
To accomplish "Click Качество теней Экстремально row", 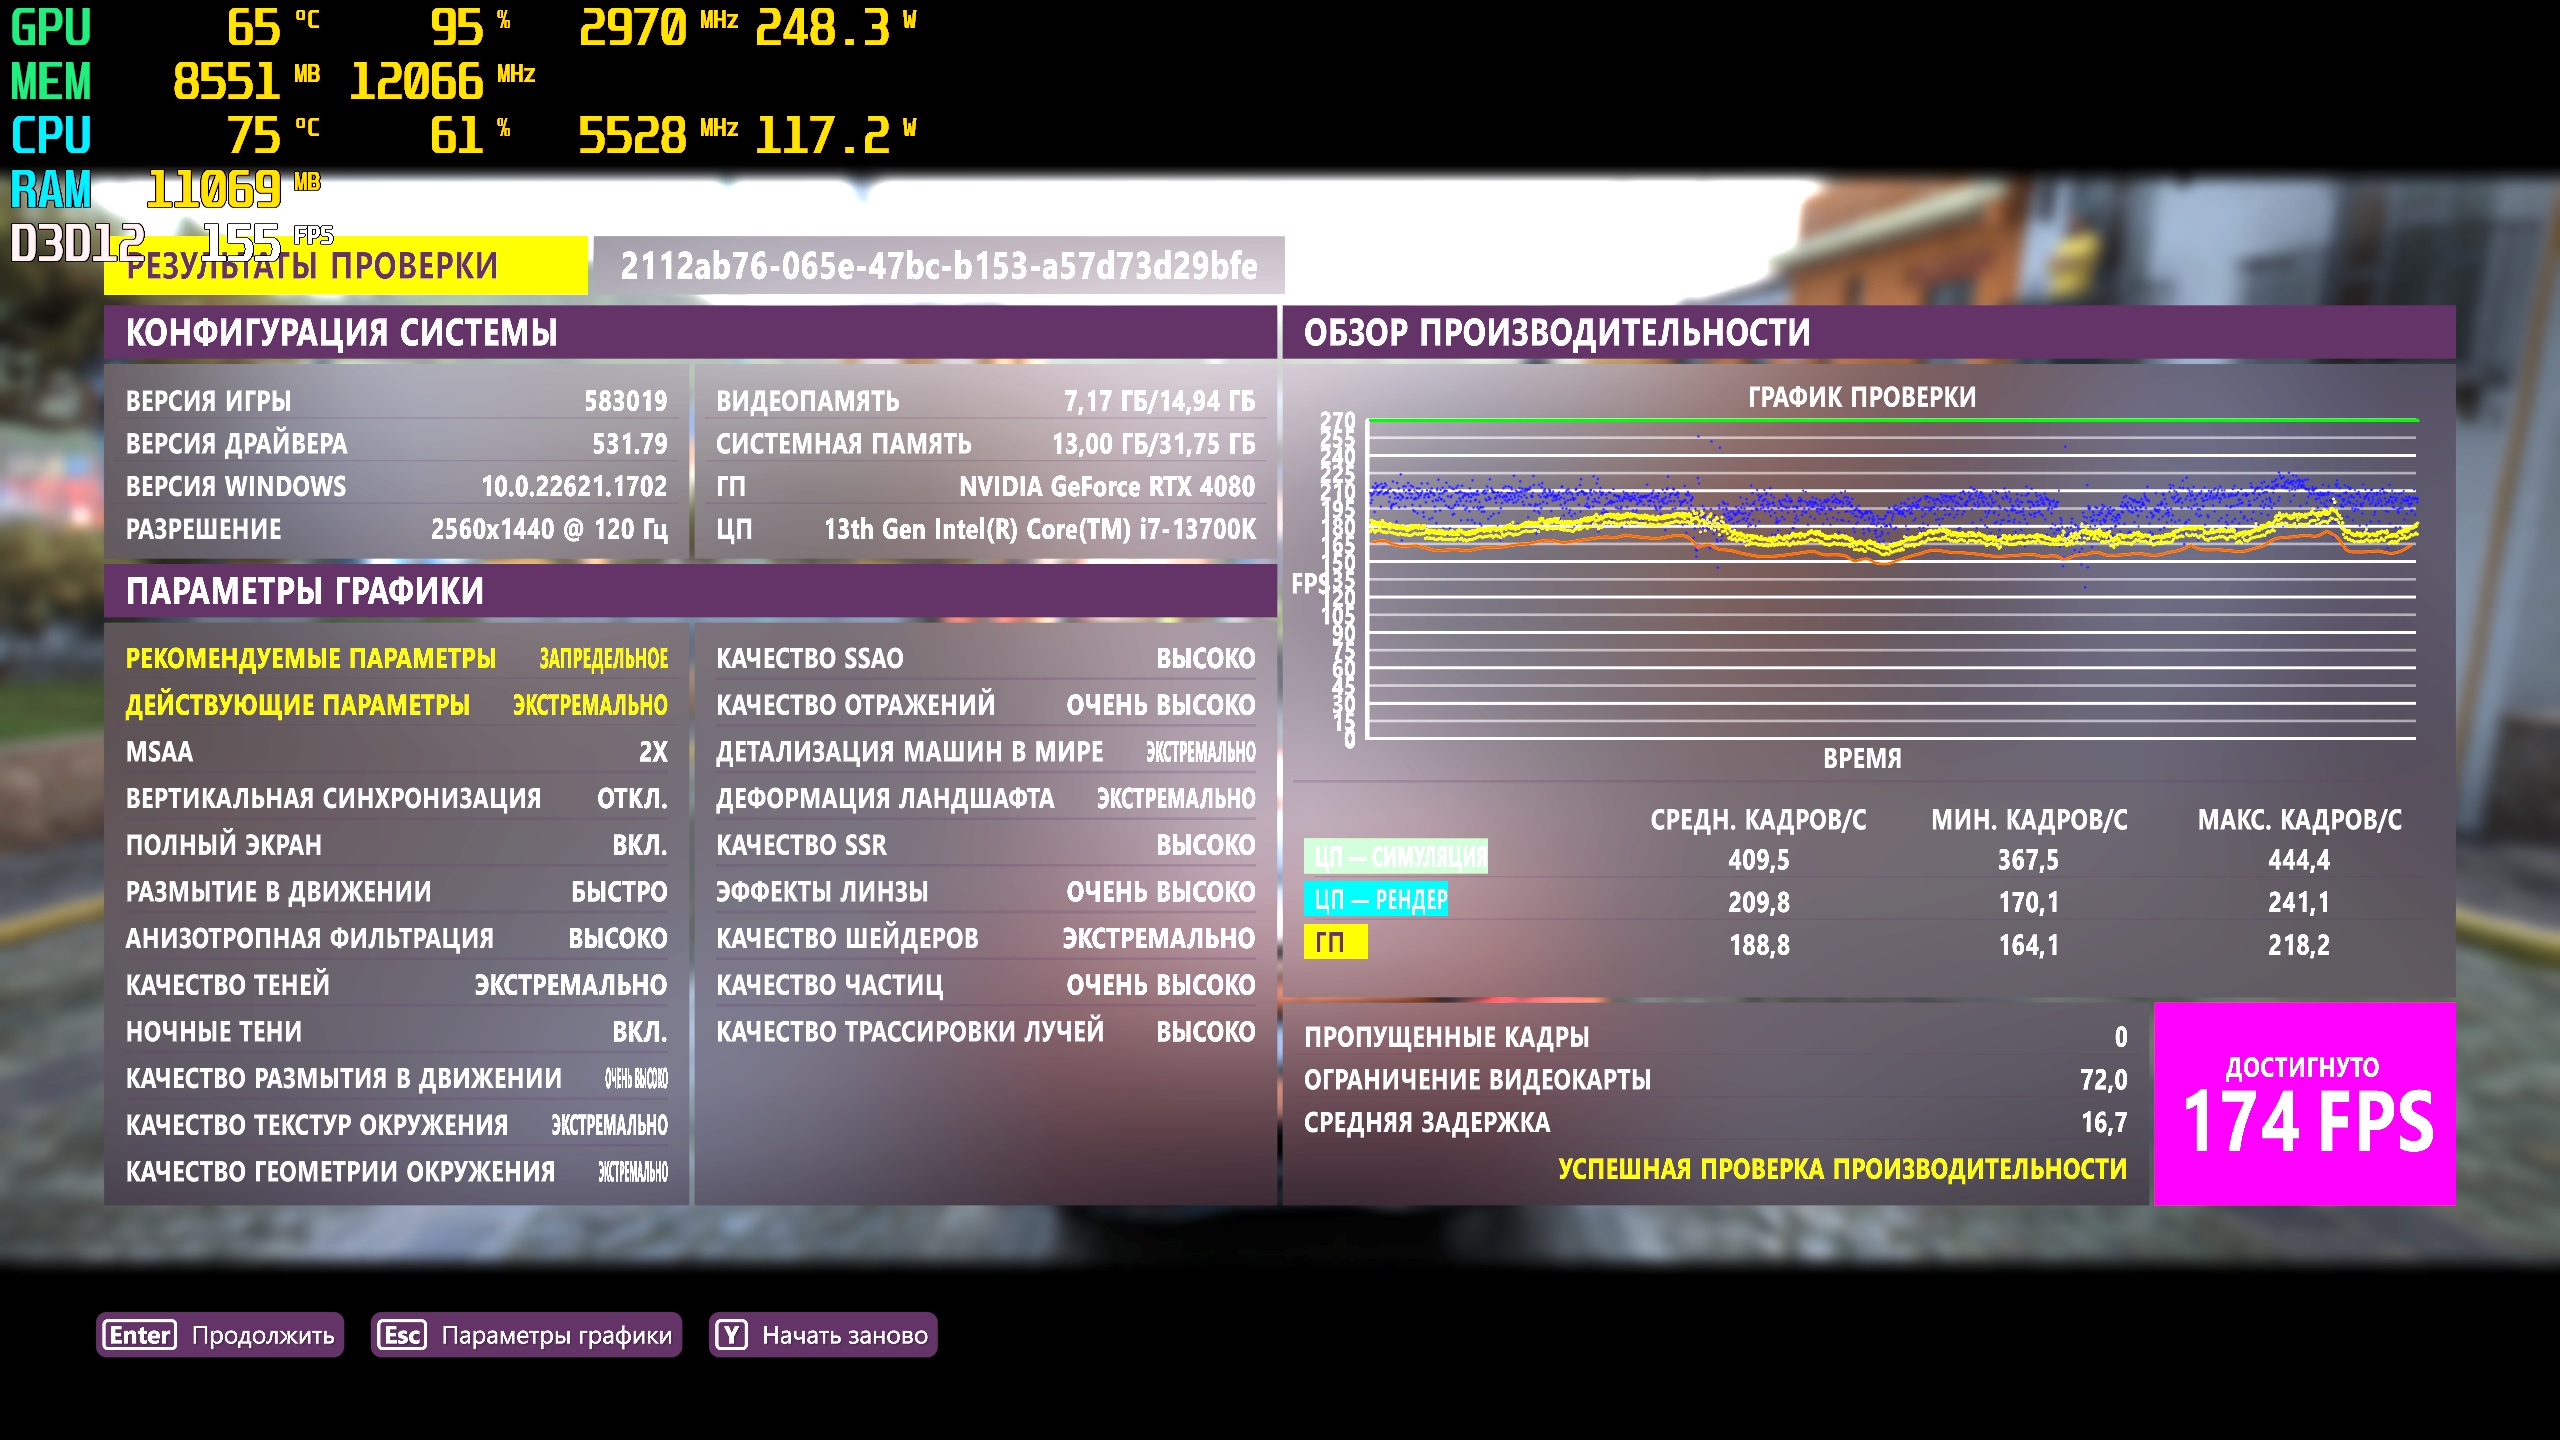I will (x=396, y=985).
